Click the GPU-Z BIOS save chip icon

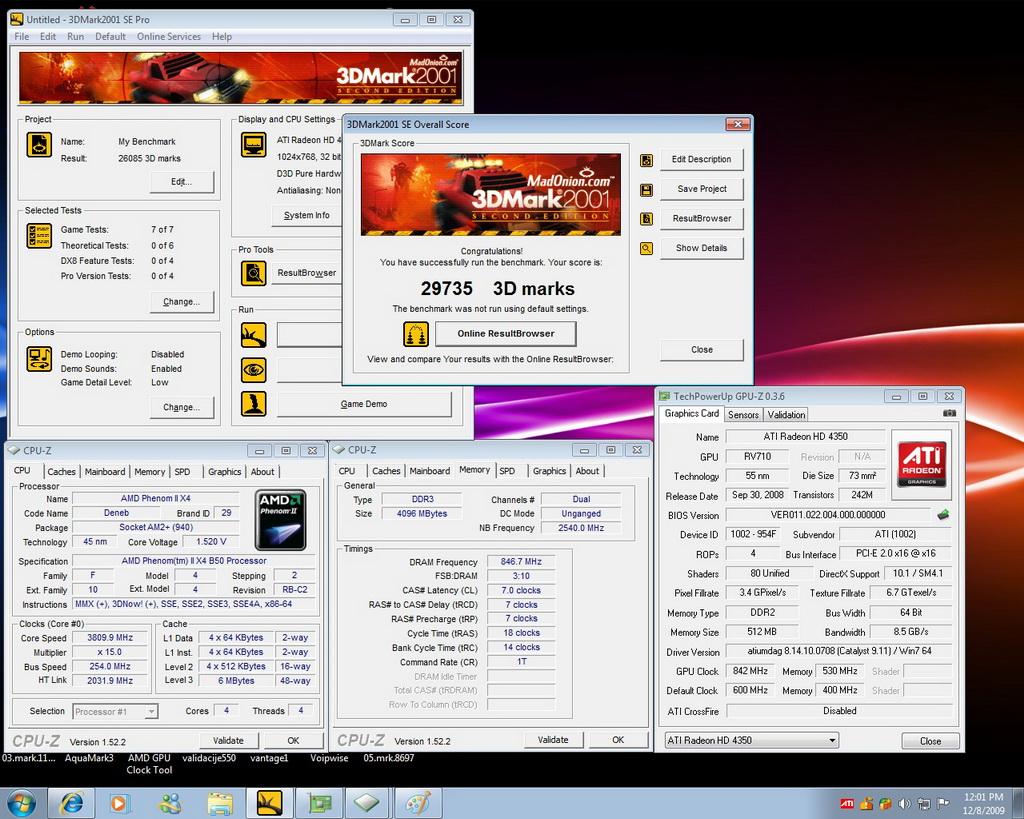click(943, 515)
